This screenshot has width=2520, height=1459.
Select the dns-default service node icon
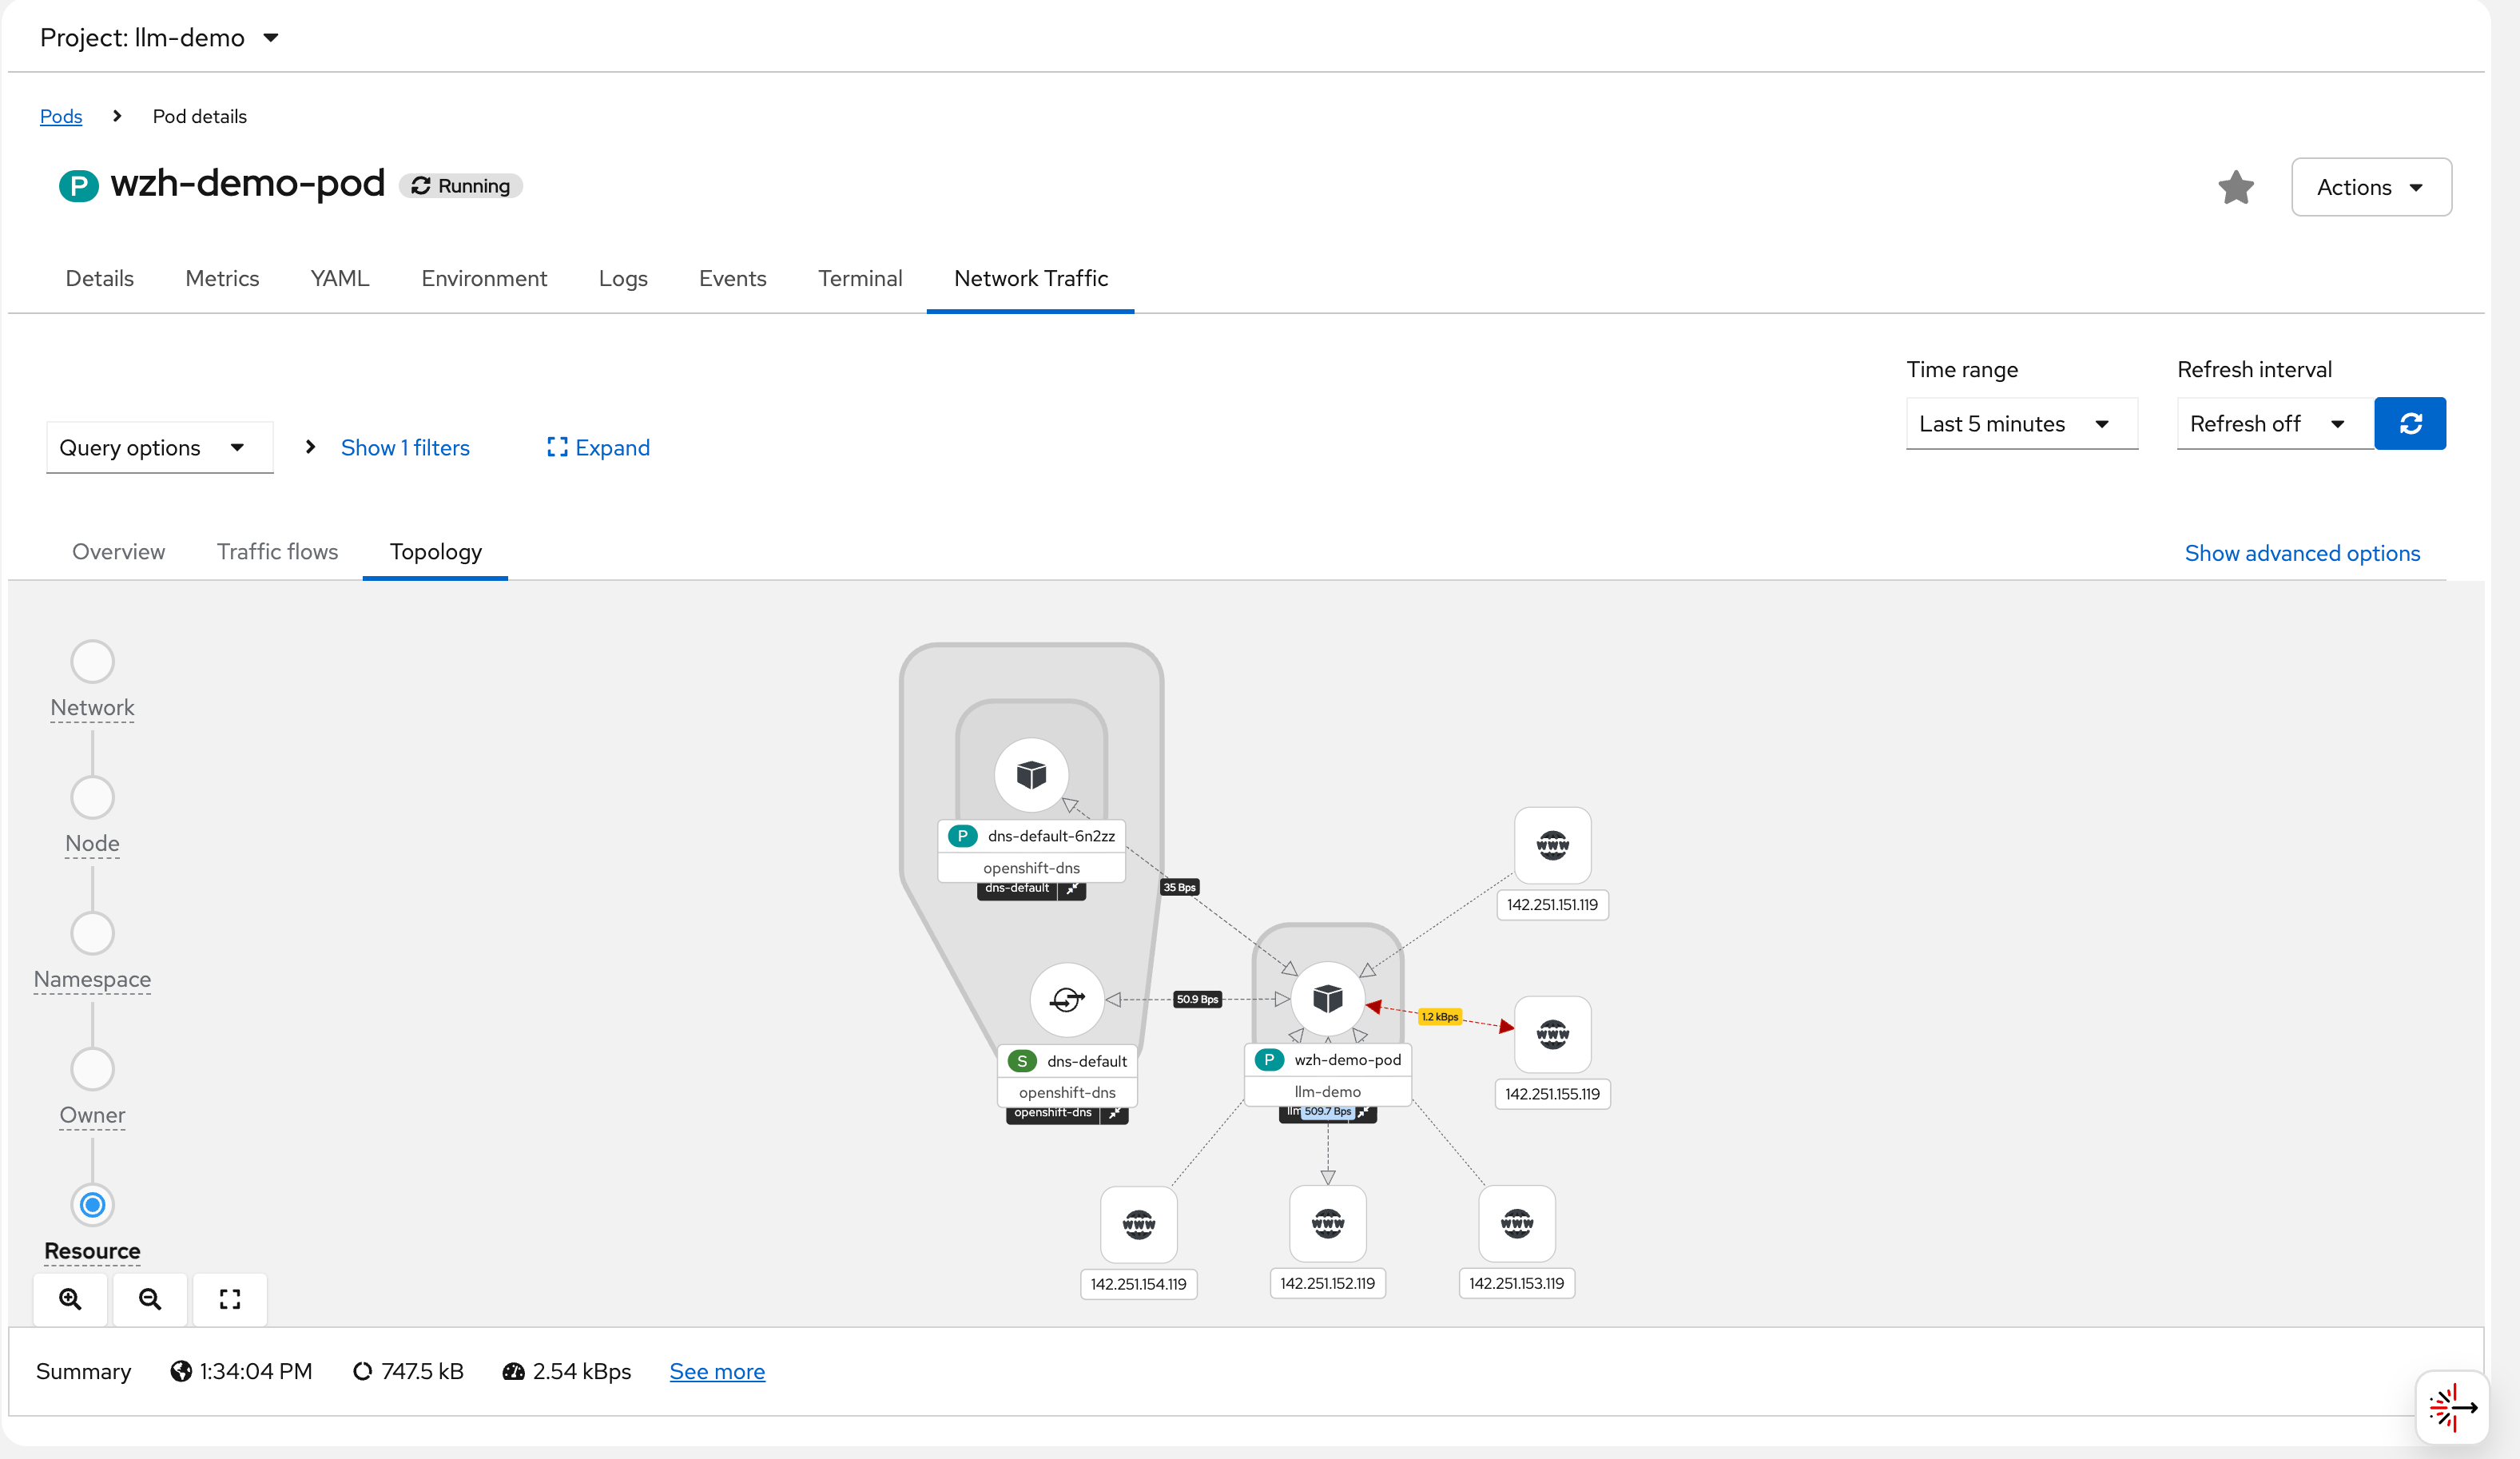(1067, 999)
